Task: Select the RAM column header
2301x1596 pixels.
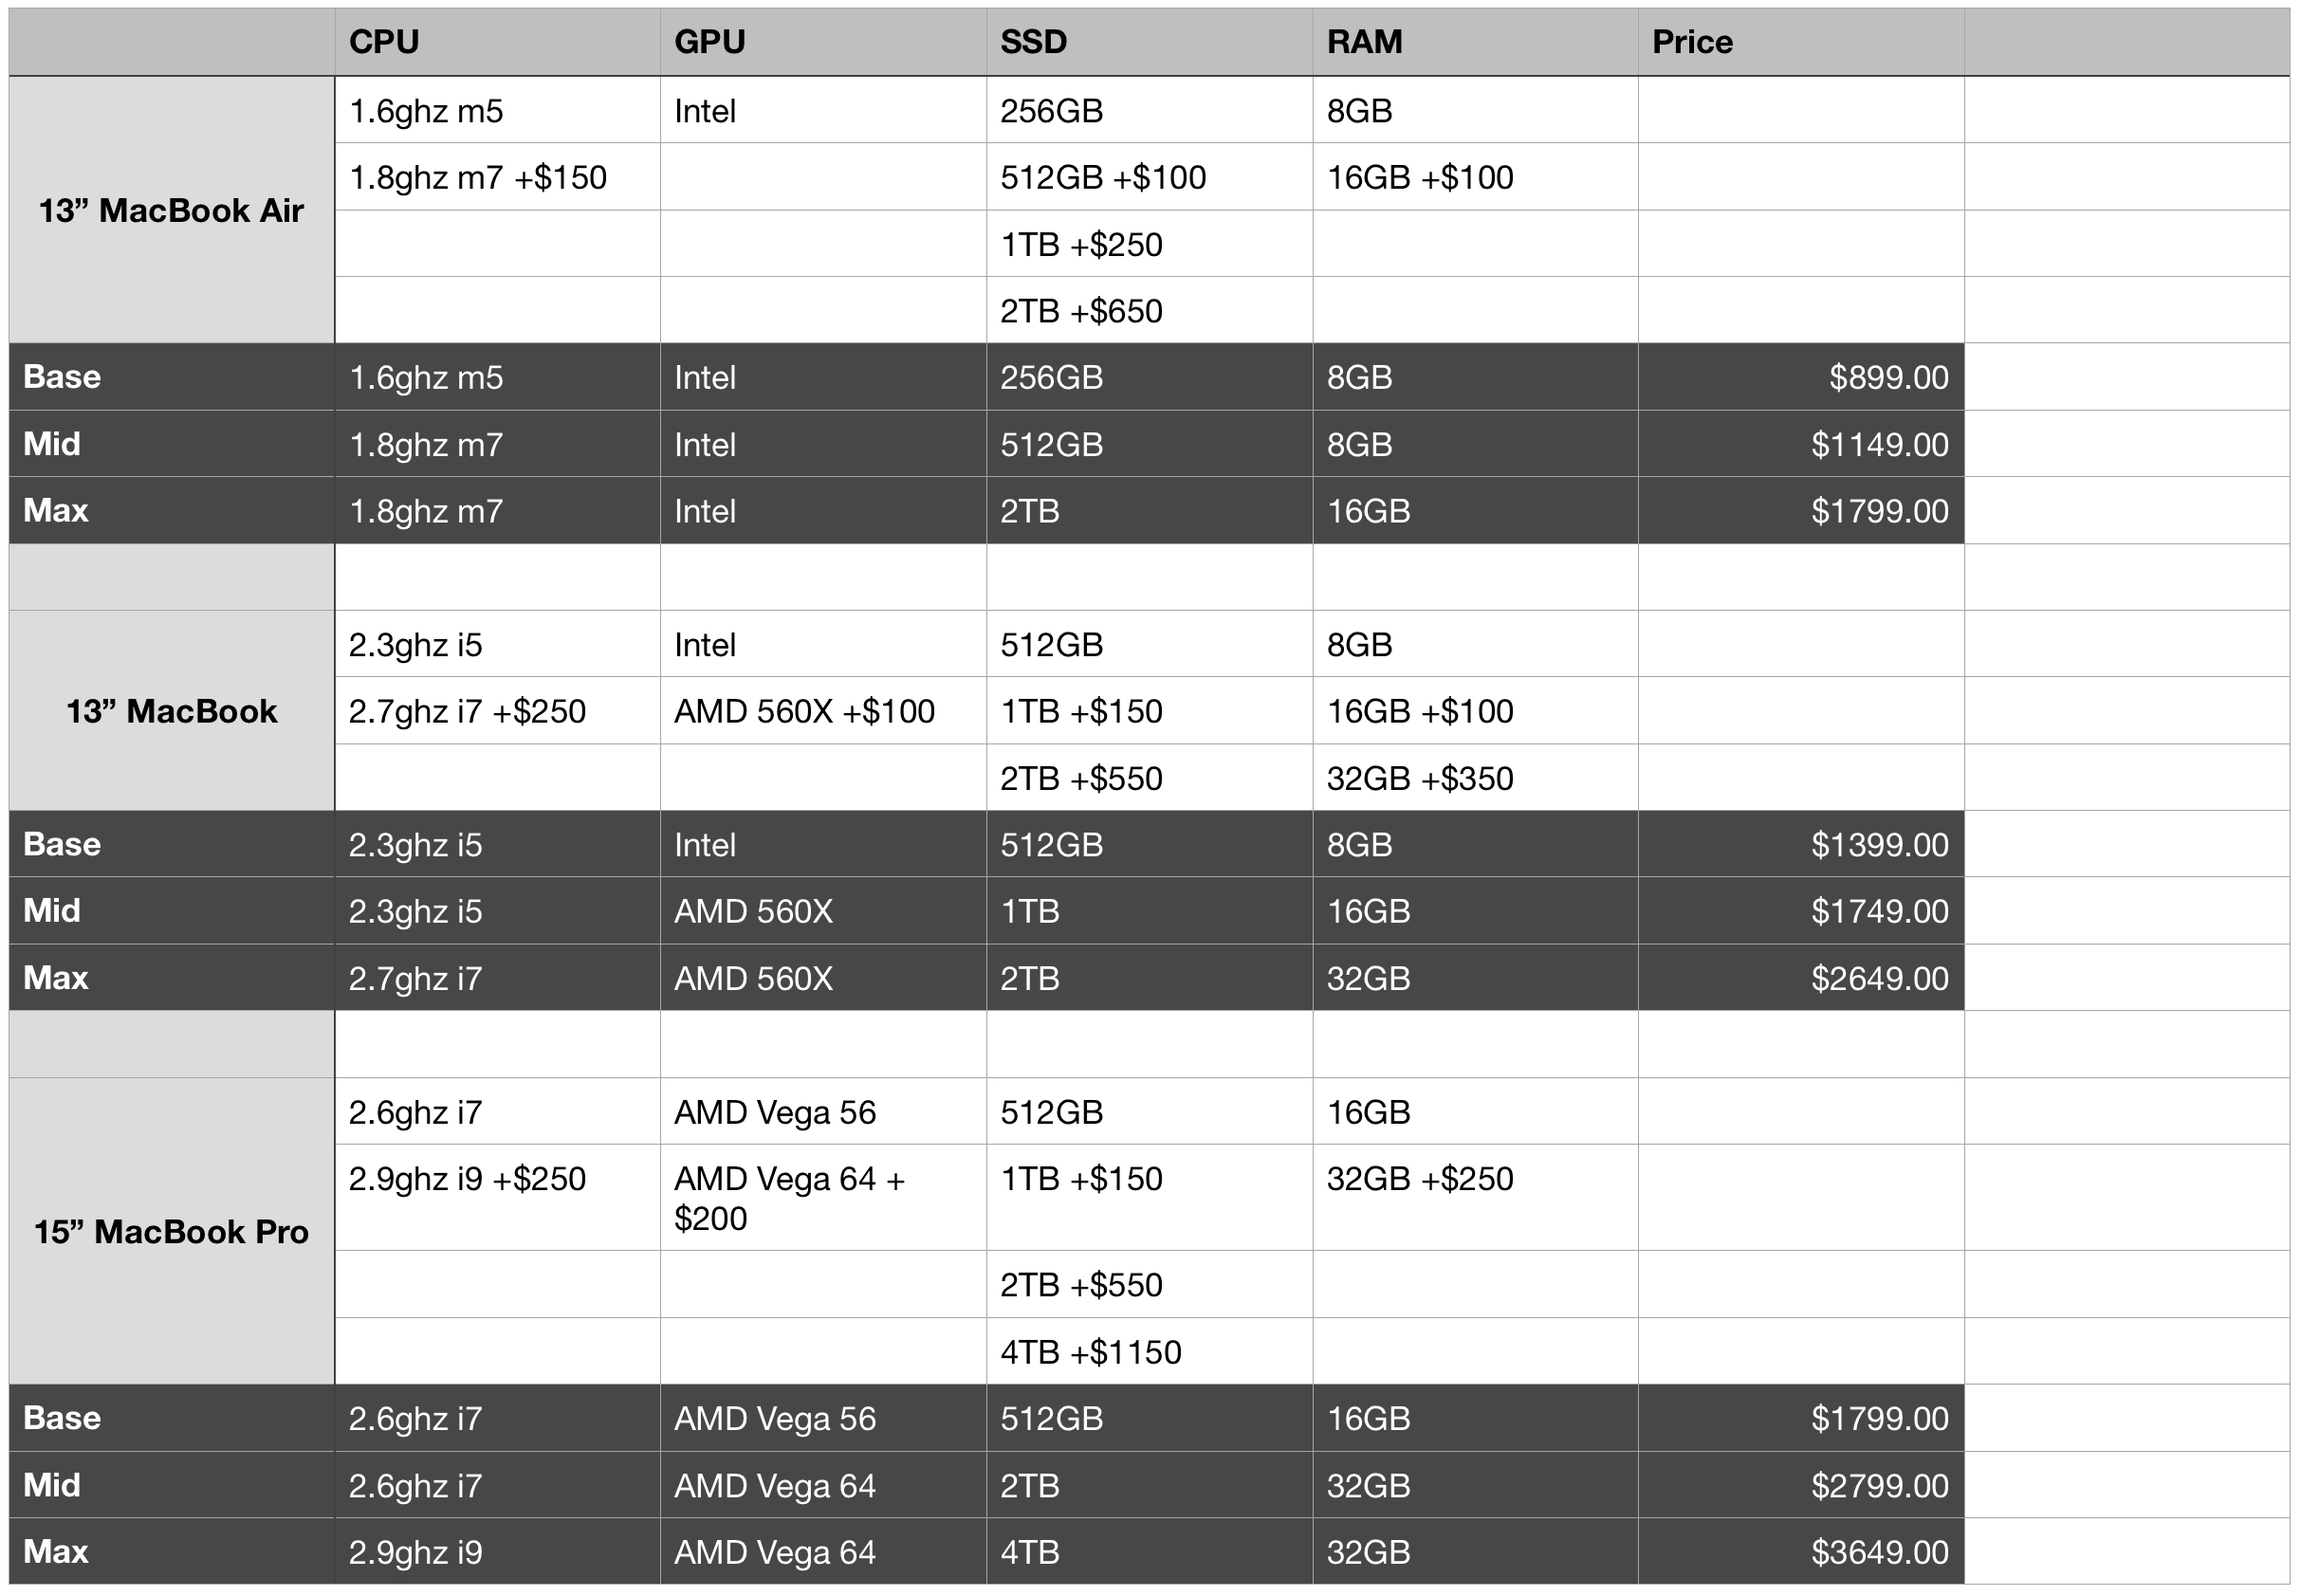Action: point(1475,42)
